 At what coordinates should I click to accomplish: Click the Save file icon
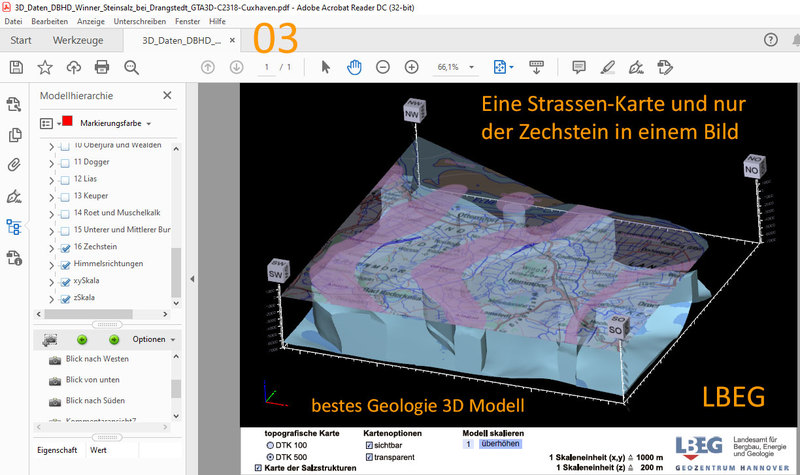16,67
